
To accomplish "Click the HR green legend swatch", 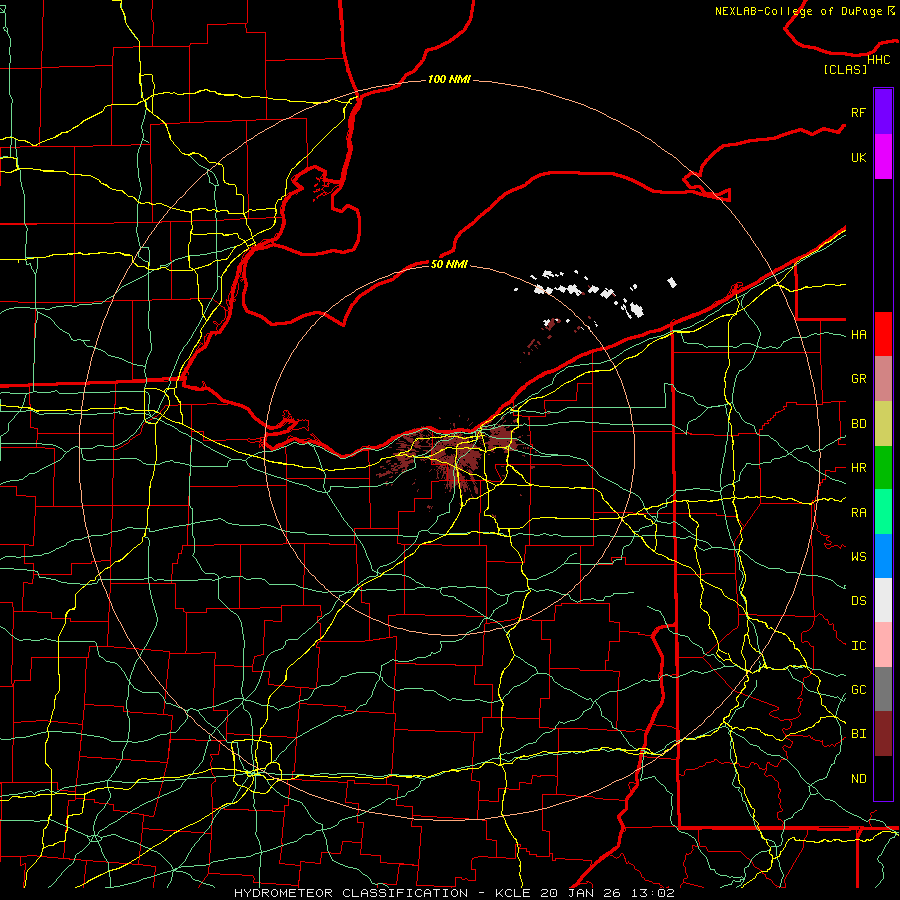I will point(883,467).
